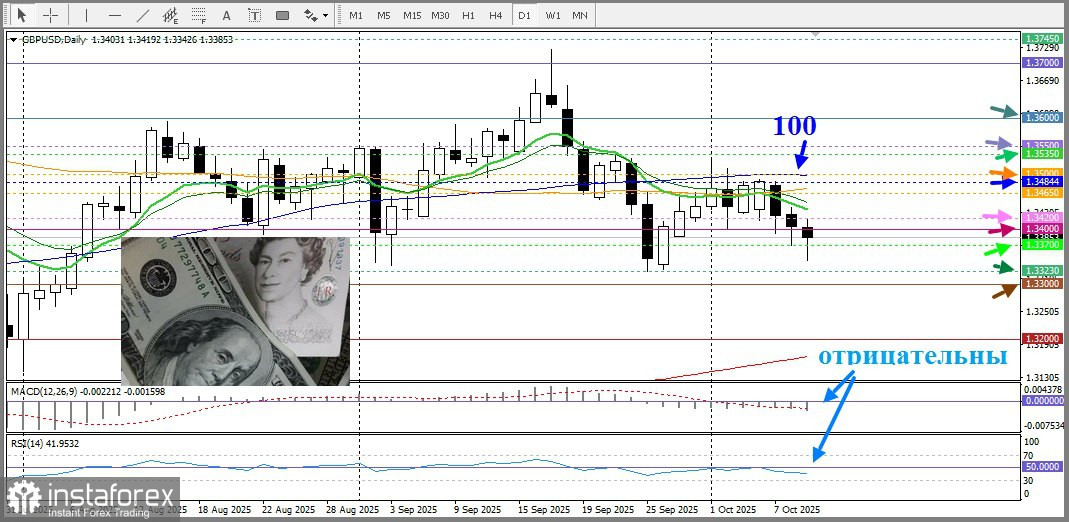Select the 1.34650 price level label
Screen dimensions: 1069x522
(1043, 194)
